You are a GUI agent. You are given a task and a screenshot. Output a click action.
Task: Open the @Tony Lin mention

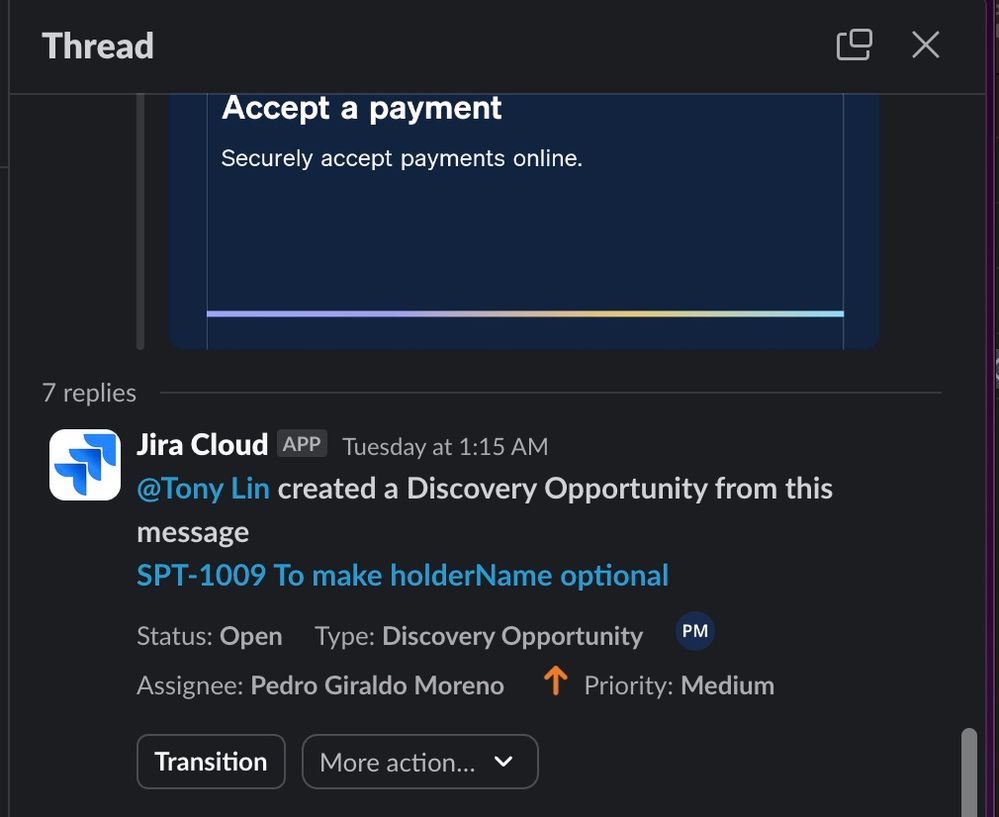coord(203,489)
